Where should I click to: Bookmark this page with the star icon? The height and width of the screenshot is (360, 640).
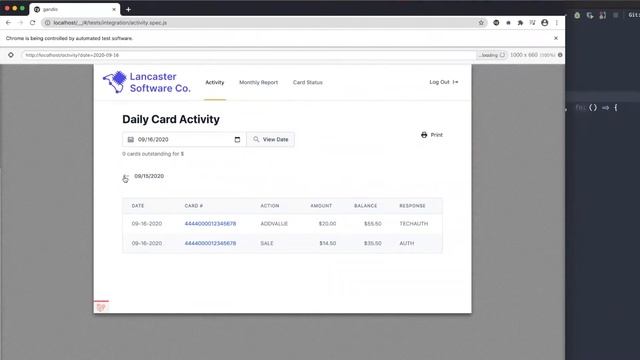[x=481, y=23]
